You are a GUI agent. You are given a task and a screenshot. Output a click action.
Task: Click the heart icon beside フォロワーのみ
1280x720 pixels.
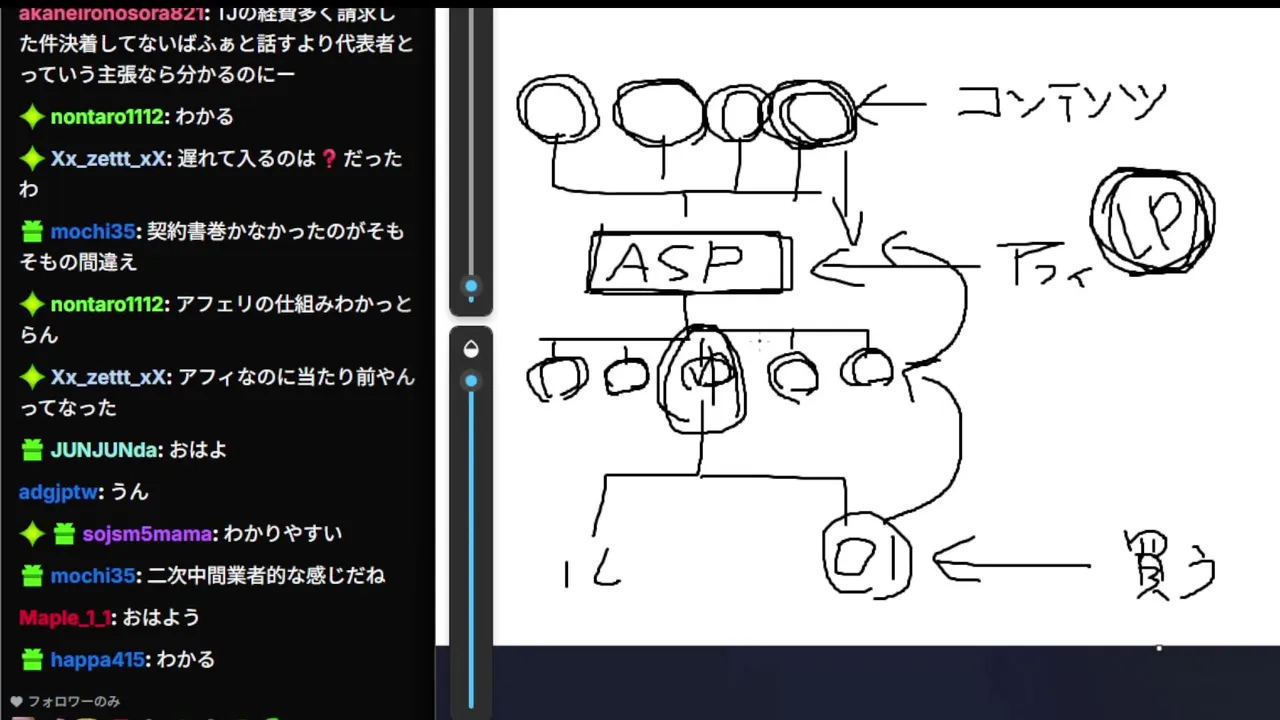(16, 702)
